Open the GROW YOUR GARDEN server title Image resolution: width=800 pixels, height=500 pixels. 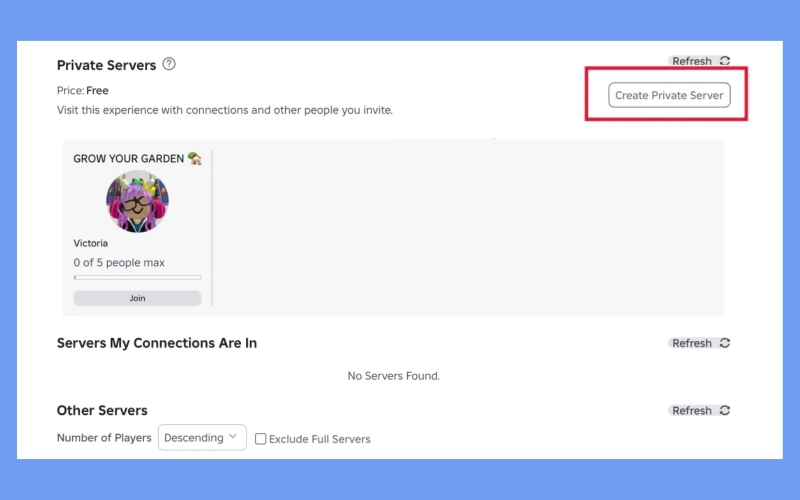(128, 159)
